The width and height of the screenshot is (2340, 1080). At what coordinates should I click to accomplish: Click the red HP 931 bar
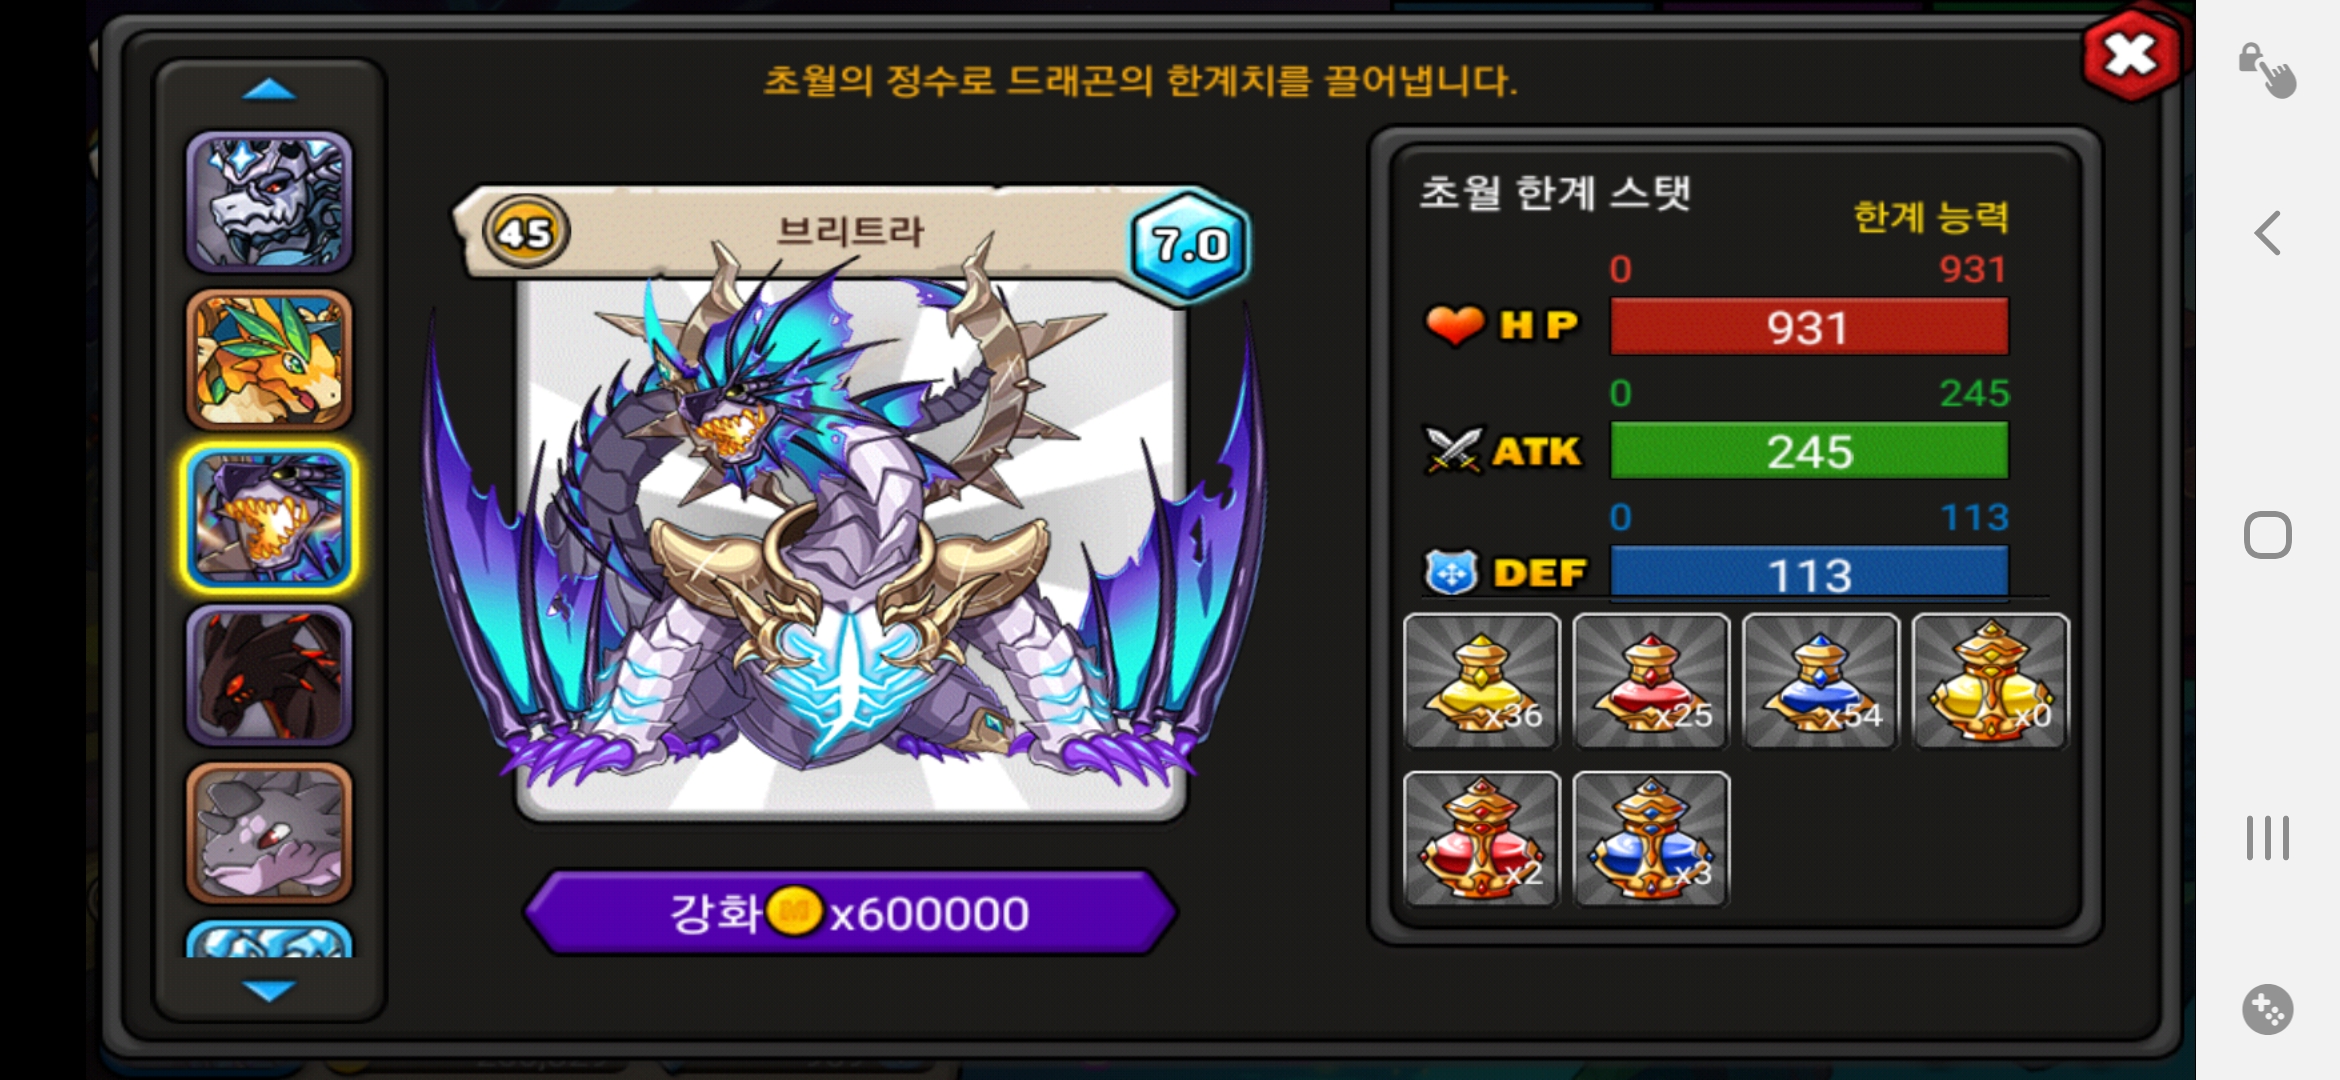click(1808, 327)
